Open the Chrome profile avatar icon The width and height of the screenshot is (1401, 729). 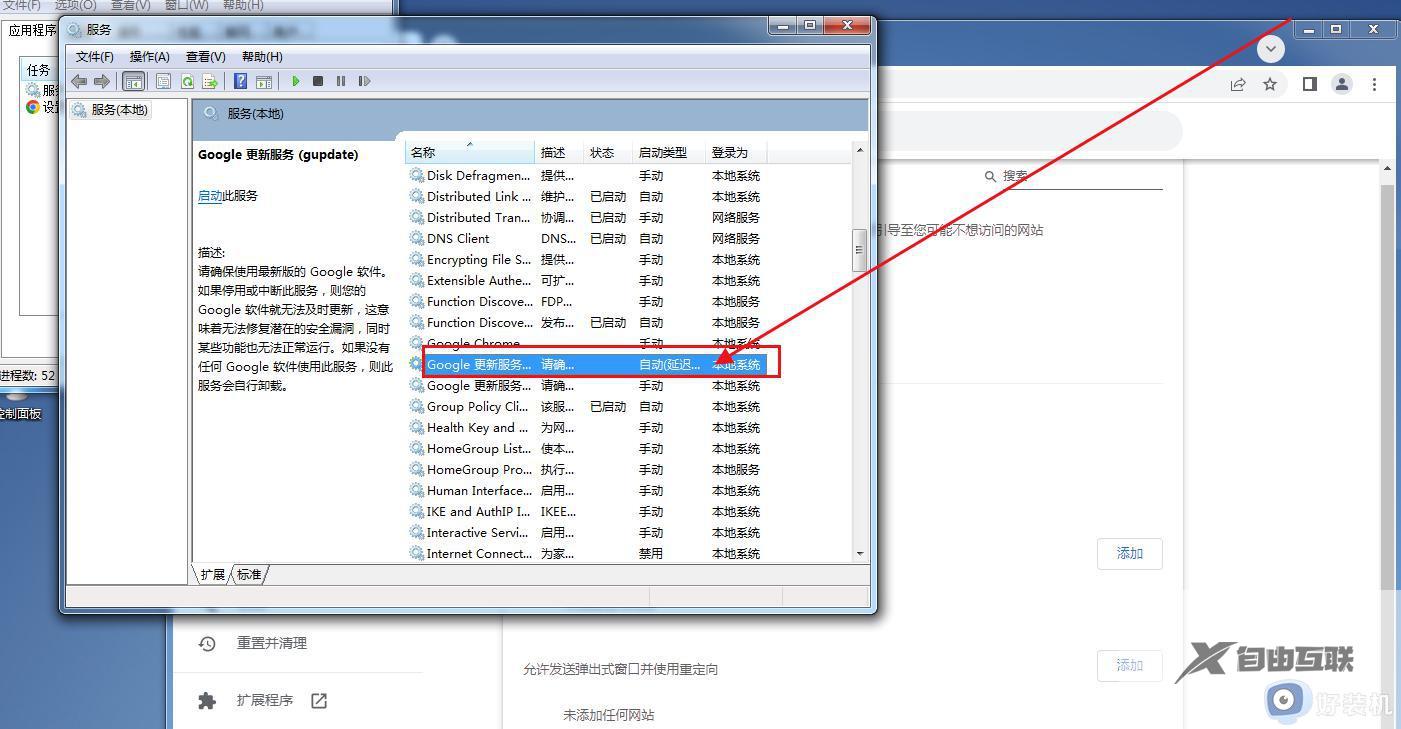[1342, 84]
